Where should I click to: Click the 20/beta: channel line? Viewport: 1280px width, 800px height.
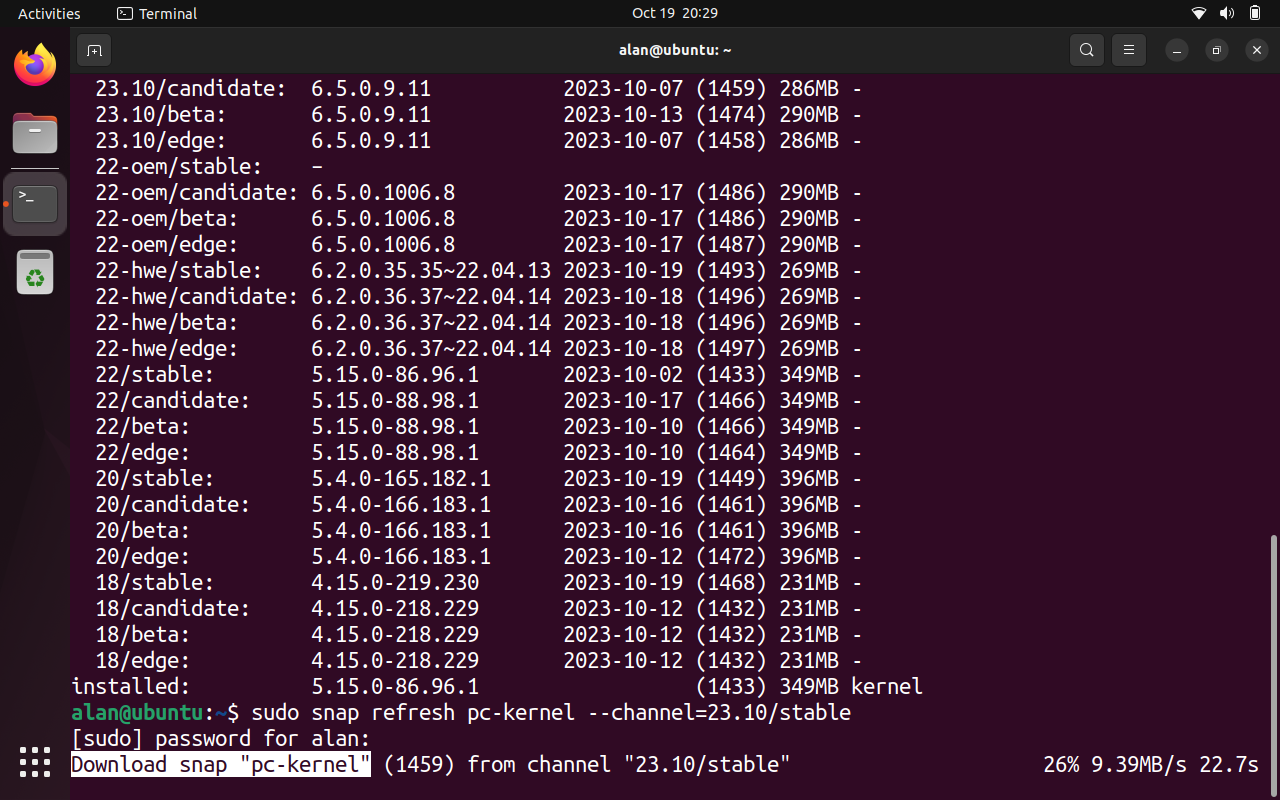tap(478, 531)
